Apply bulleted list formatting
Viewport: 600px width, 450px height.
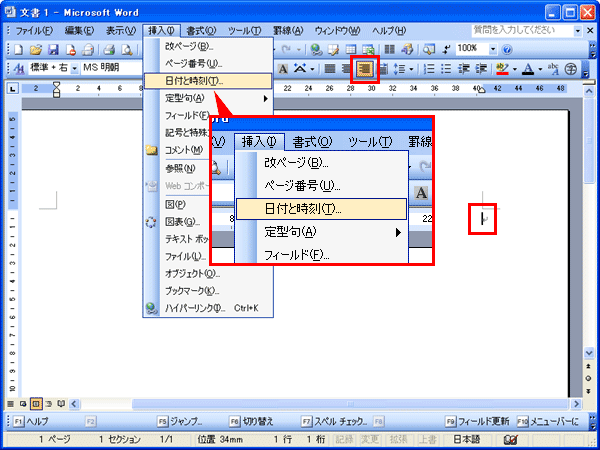446,69
